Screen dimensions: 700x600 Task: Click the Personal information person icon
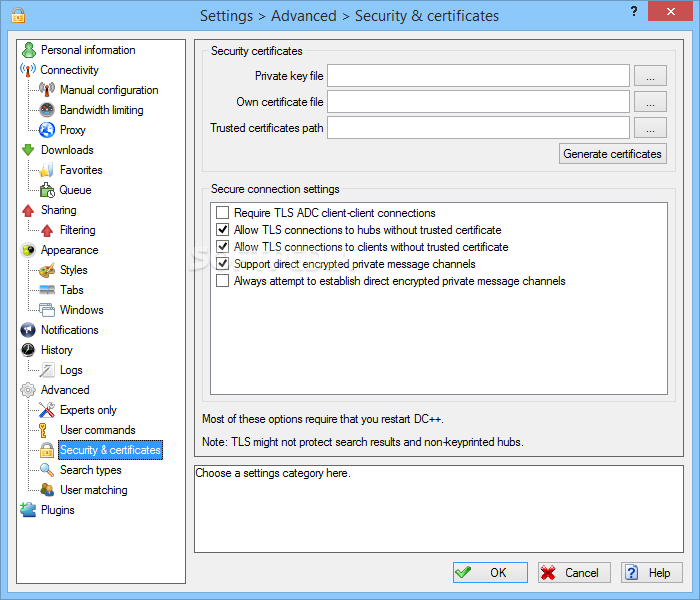(x=29, y=50)
